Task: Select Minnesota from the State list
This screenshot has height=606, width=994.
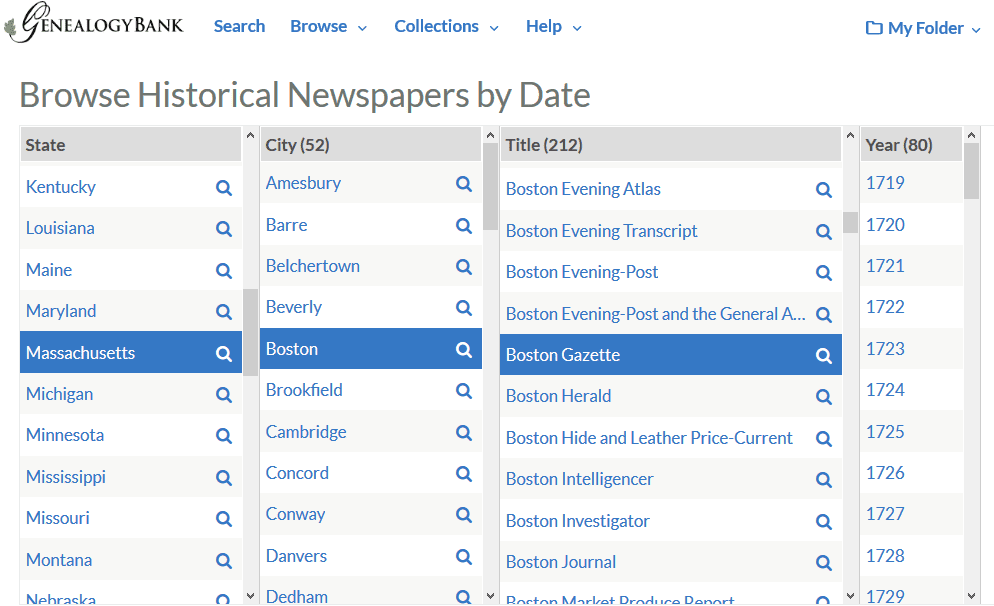Action: 65,435
